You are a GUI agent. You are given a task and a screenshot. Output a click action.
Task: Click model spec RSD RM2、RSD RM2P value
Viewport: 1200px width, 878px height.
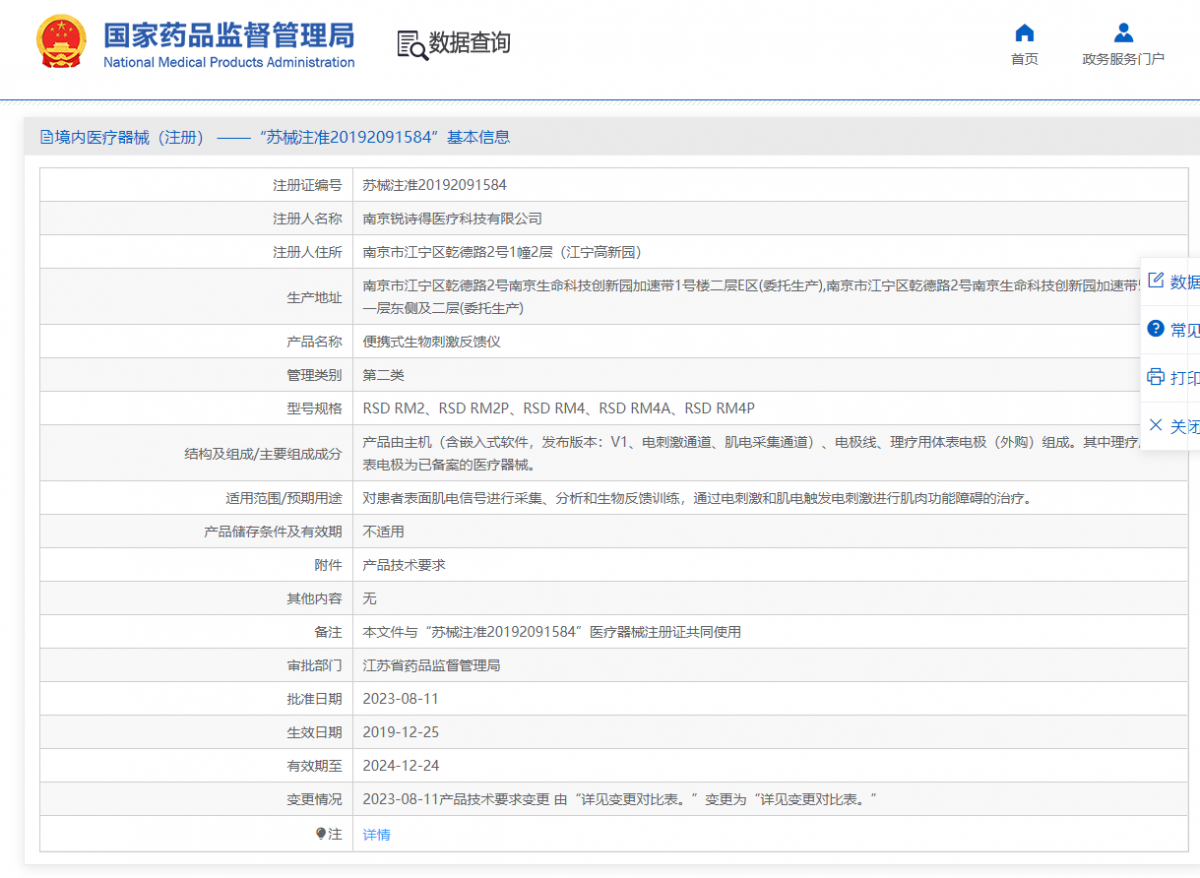click(559, 408)
